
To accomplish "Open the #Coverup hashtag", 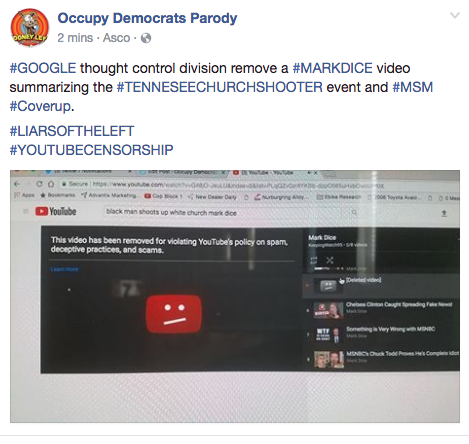I will pos(40,106).
